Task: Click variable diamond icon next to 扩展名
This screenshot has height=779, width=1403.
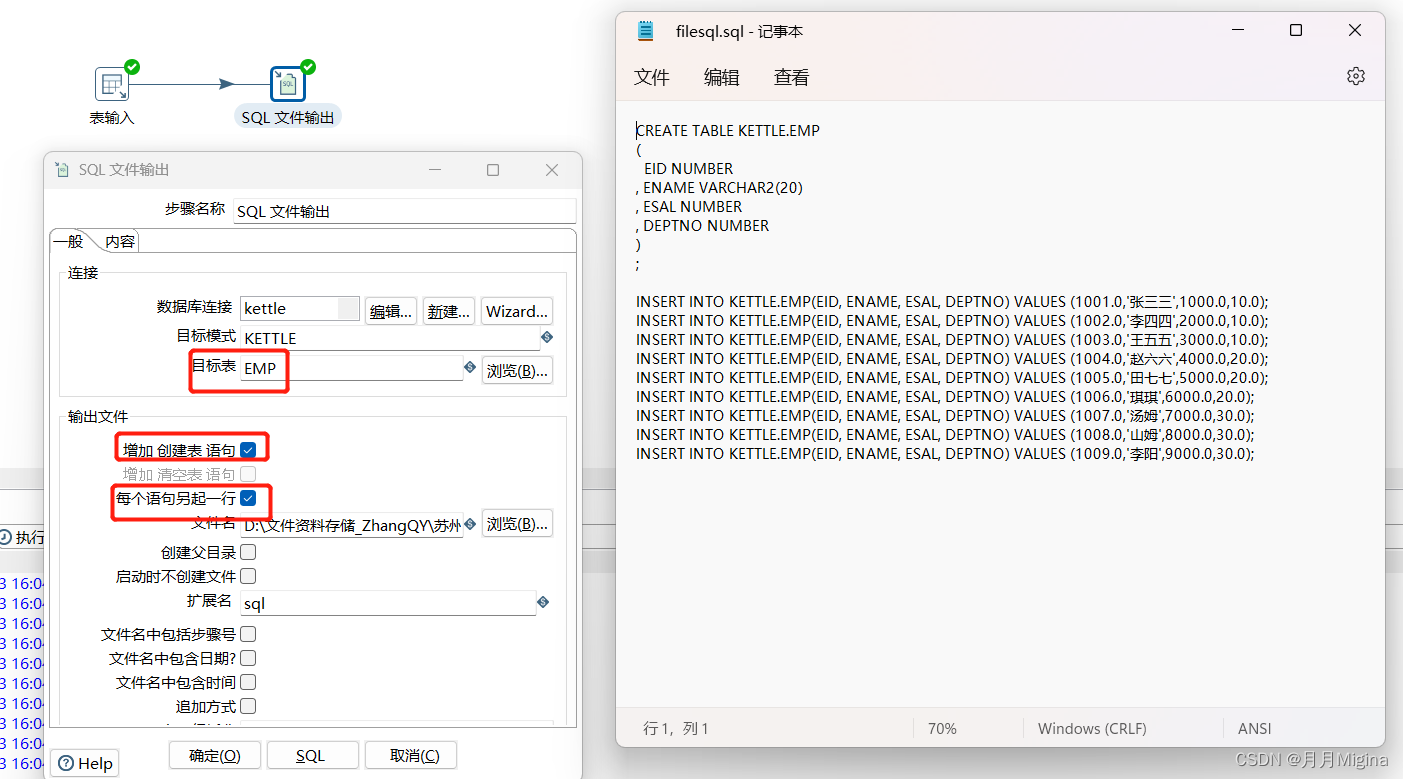Action: 543,602
